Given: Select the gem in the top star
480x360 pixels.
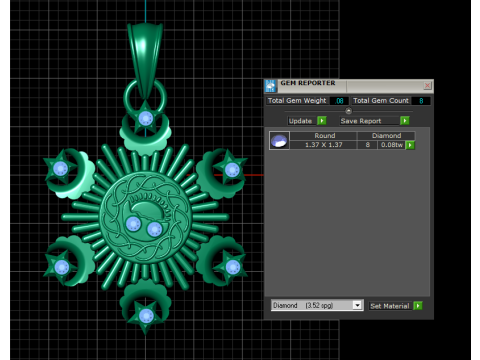Looking at the screenshot, I should [x=146, y=118].
